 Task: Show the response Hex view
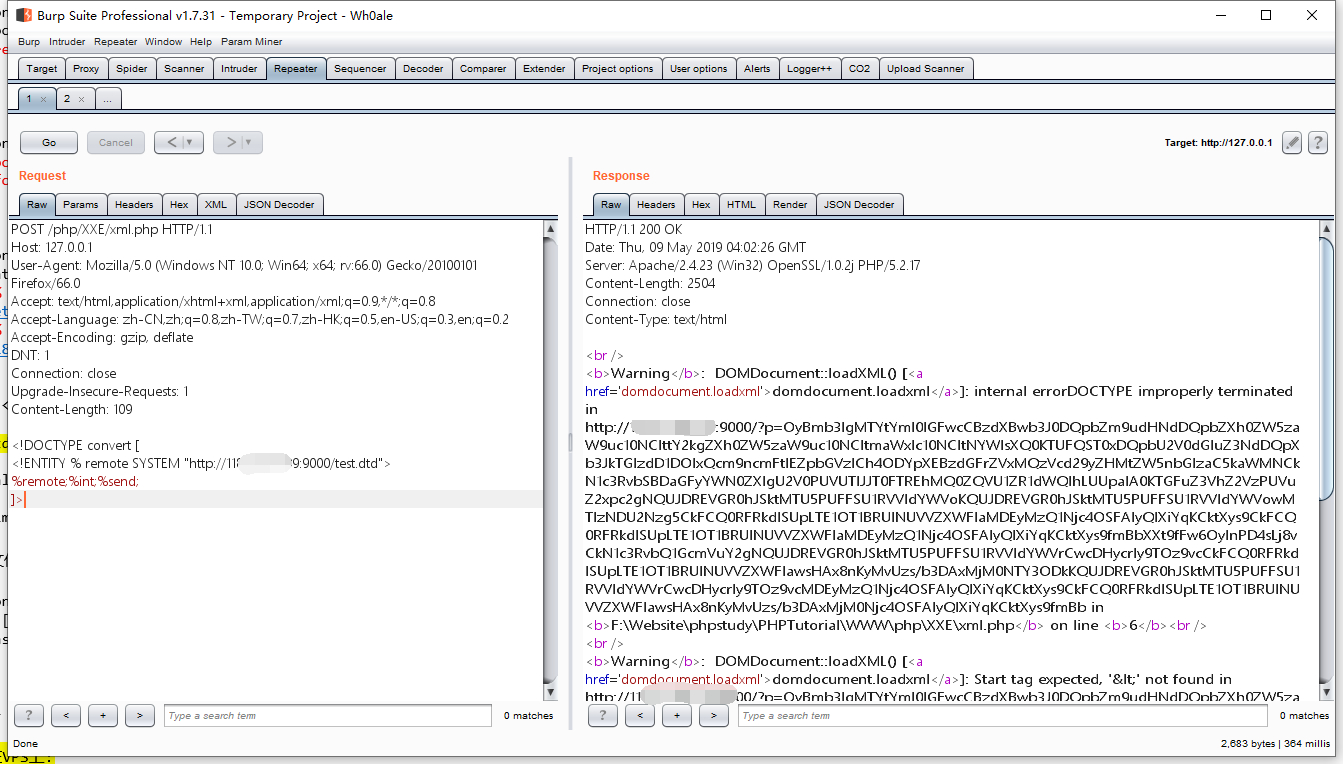click(x=701, y=205)
